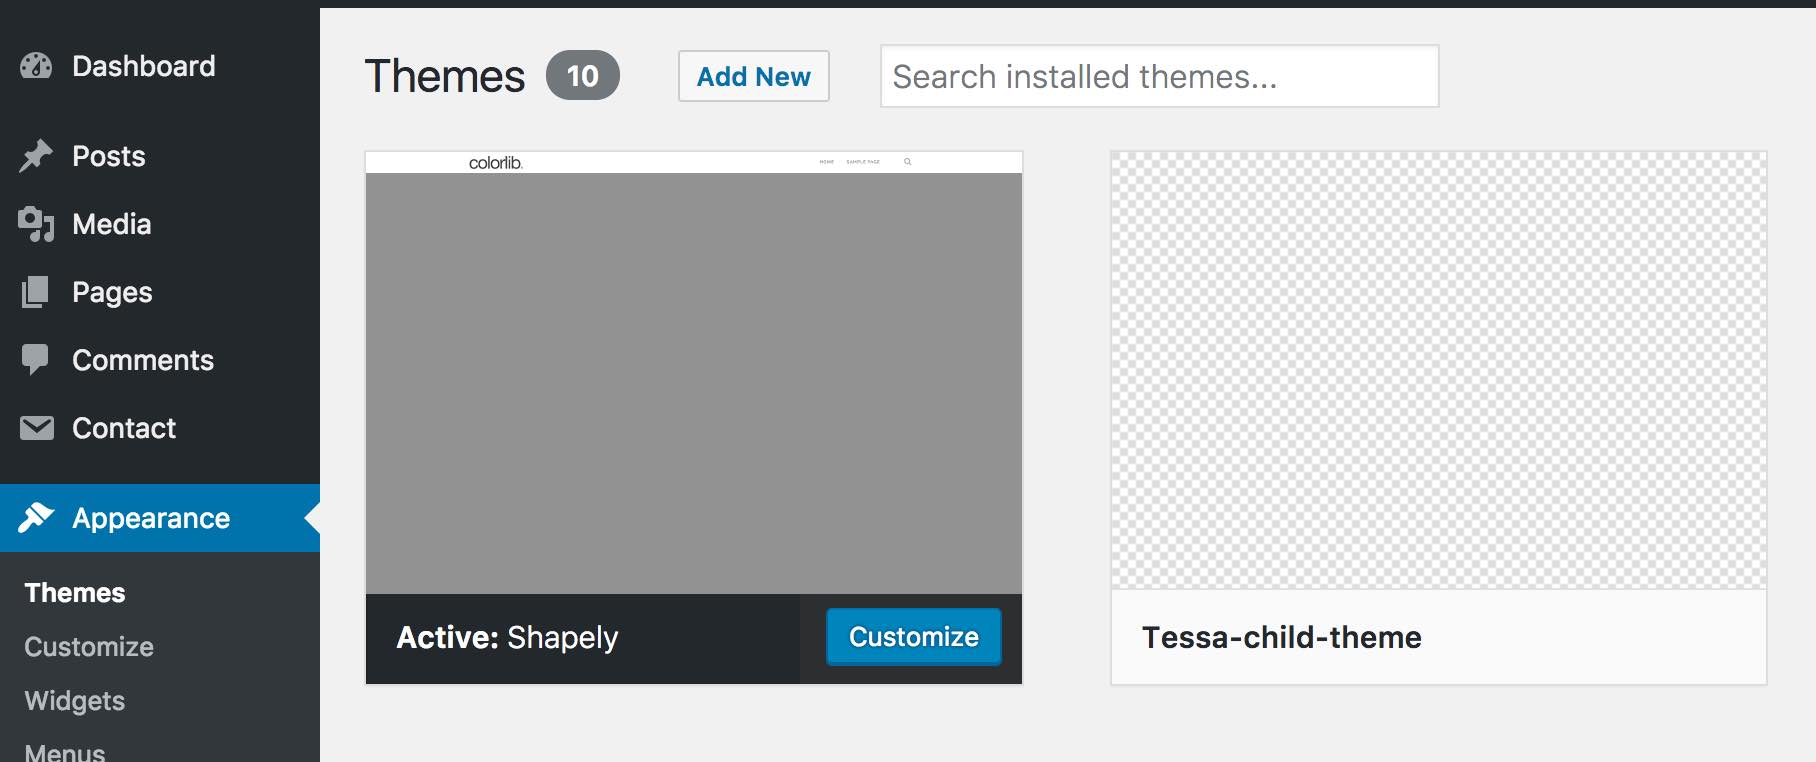
Task: Click the Add New theme button
Action: pyautogui.click(x=754, y=76)
